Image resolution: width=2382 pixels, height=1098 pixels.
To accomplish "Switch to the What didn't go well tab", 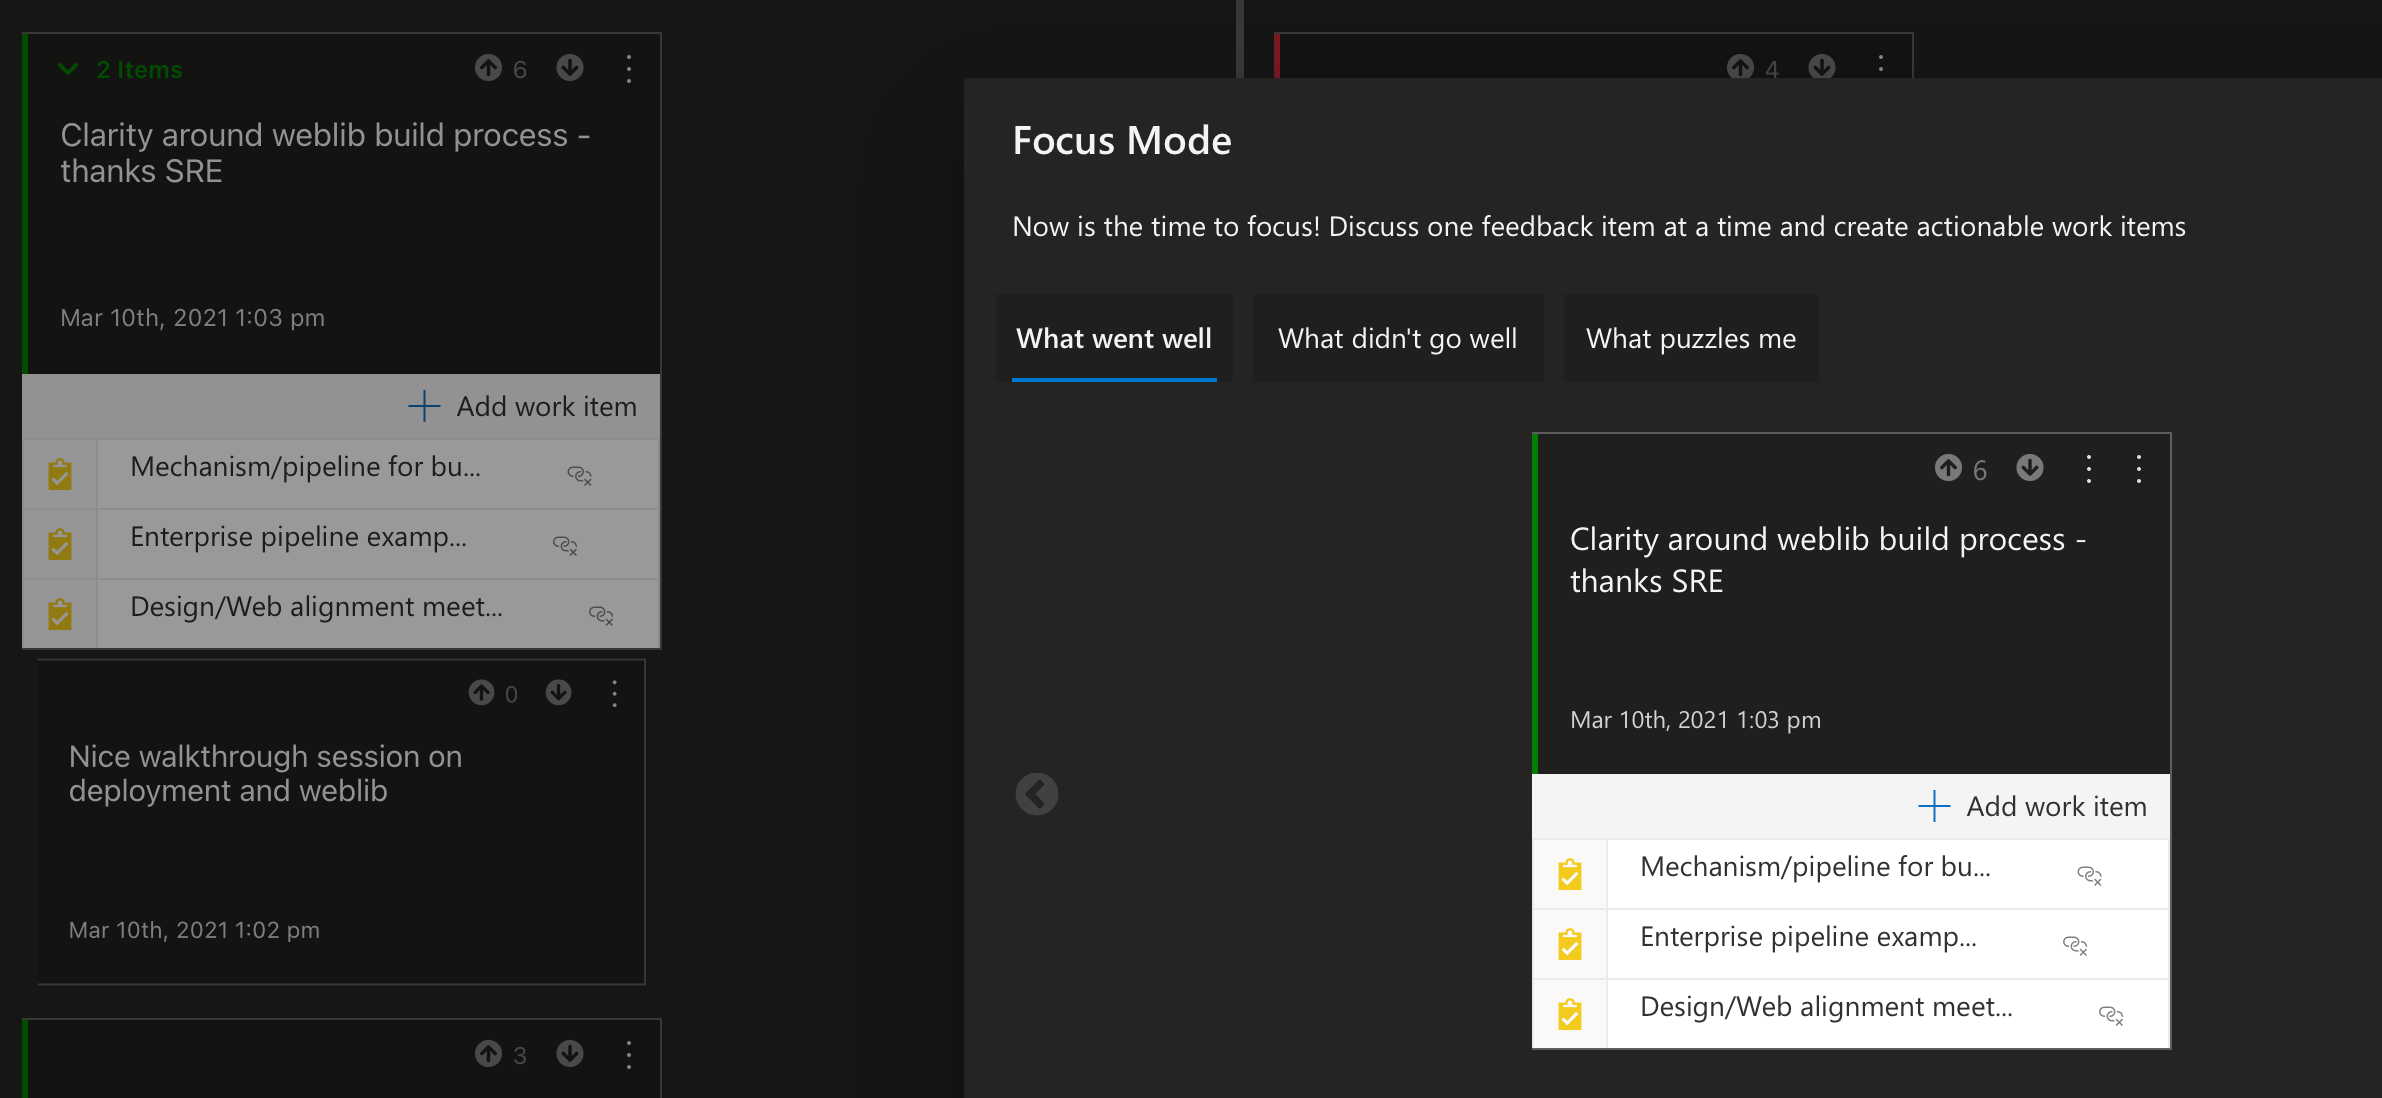I will [x=1396, y=338].
